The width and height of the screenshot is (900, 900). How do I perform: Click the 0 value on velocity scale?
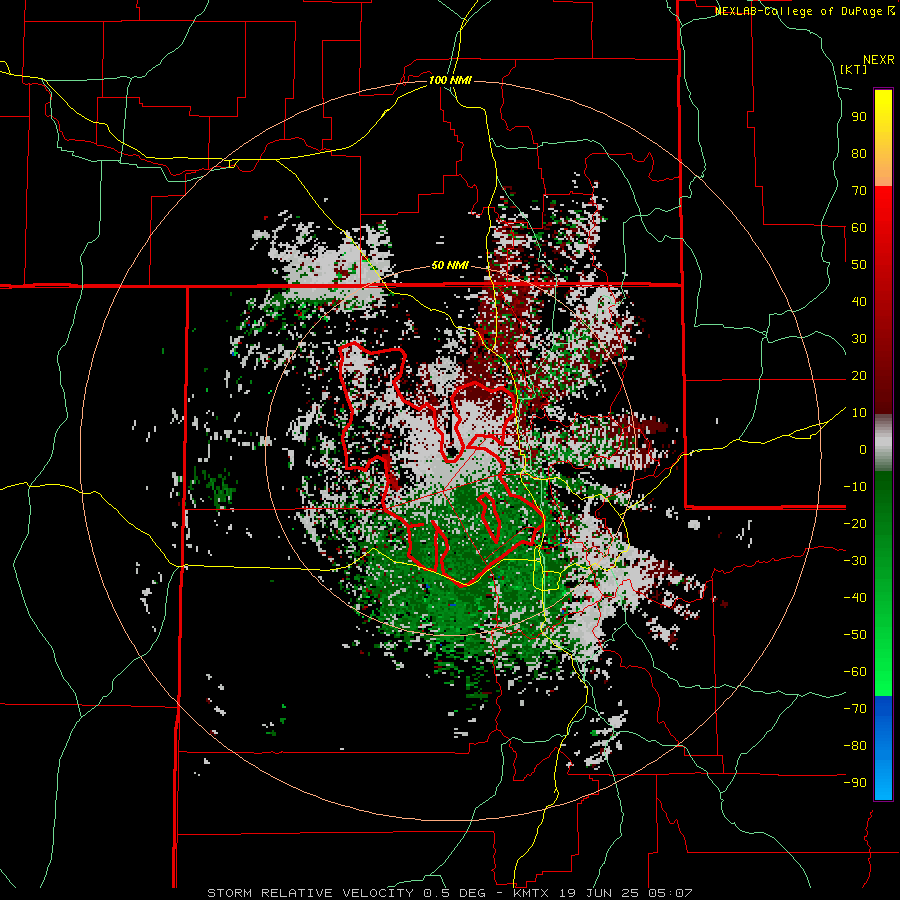(x=863, y=449)
